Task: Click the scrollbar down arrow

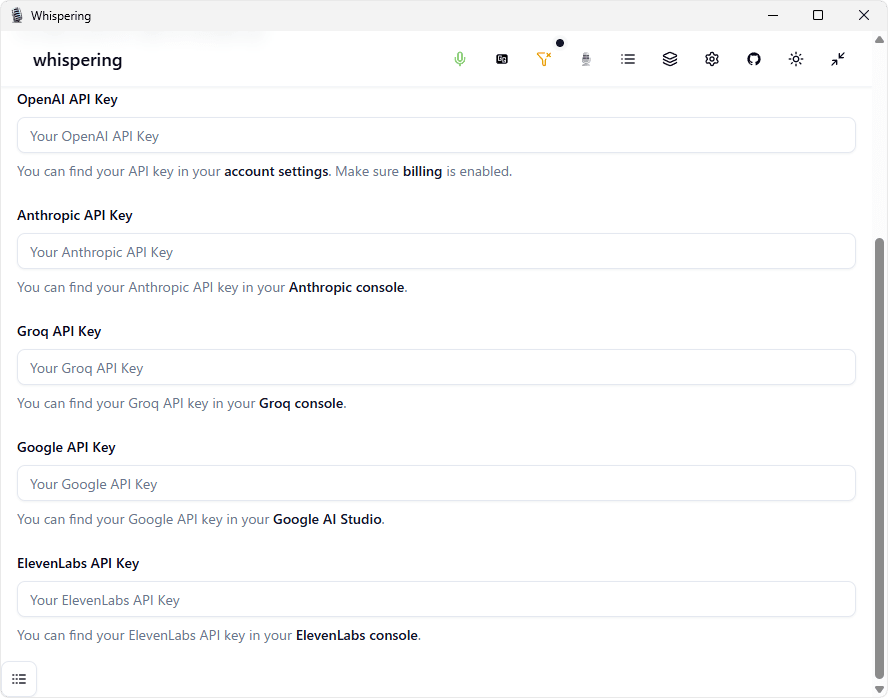Action: tap(879, 690)
